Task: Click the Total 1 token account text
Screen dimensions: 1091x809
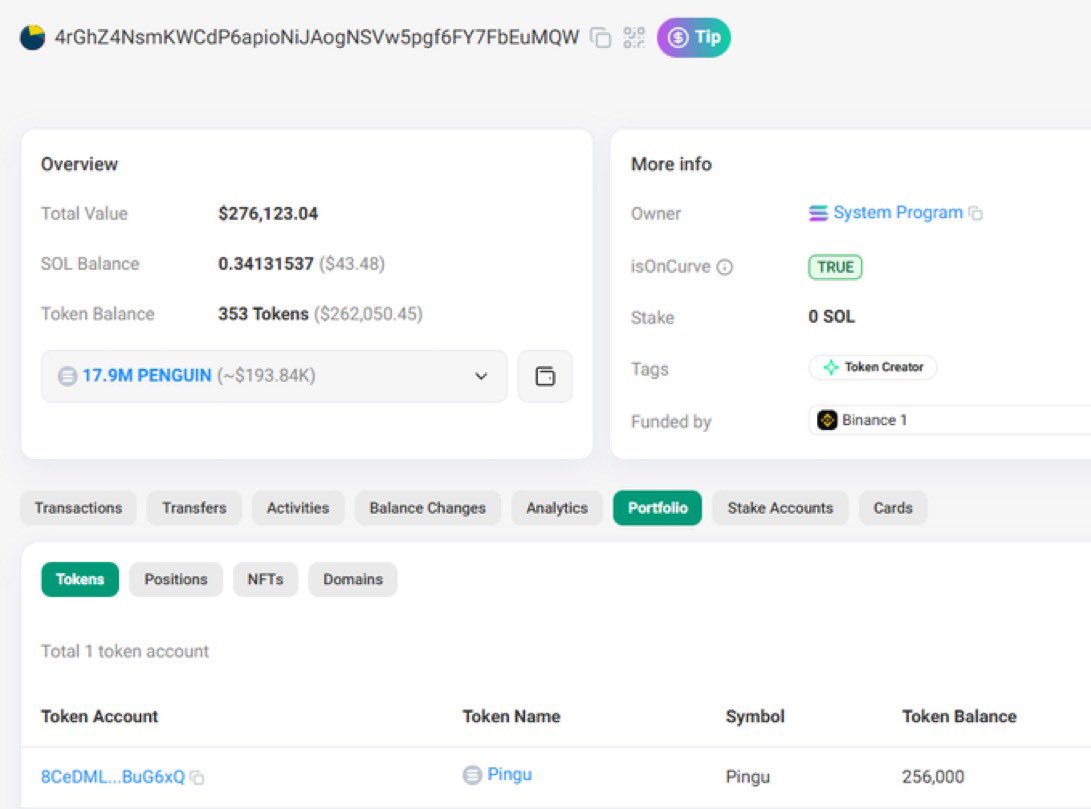Action: (125, 652)
